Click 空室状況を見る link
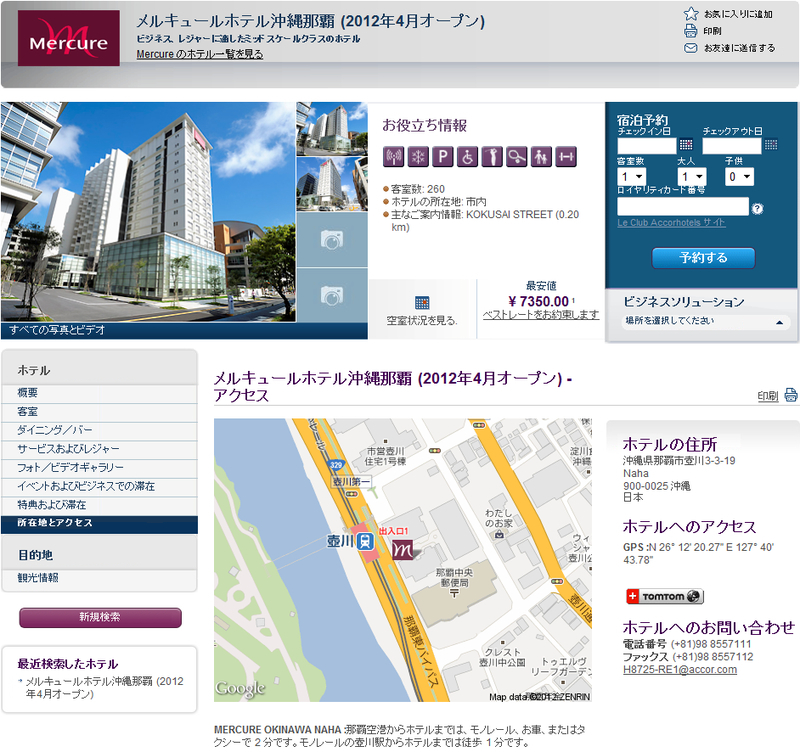Viewport: 800px width, 752px height. click(422, 321)
